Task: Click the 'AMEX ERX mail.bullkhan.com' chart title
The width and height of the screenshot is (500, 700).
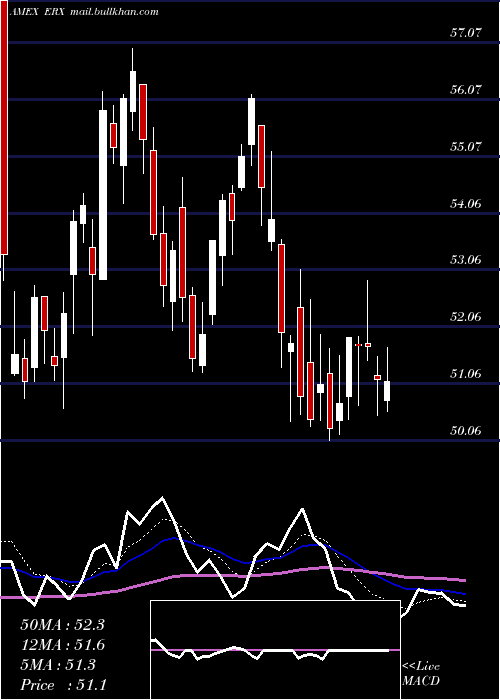Action: tap(84, 12)
